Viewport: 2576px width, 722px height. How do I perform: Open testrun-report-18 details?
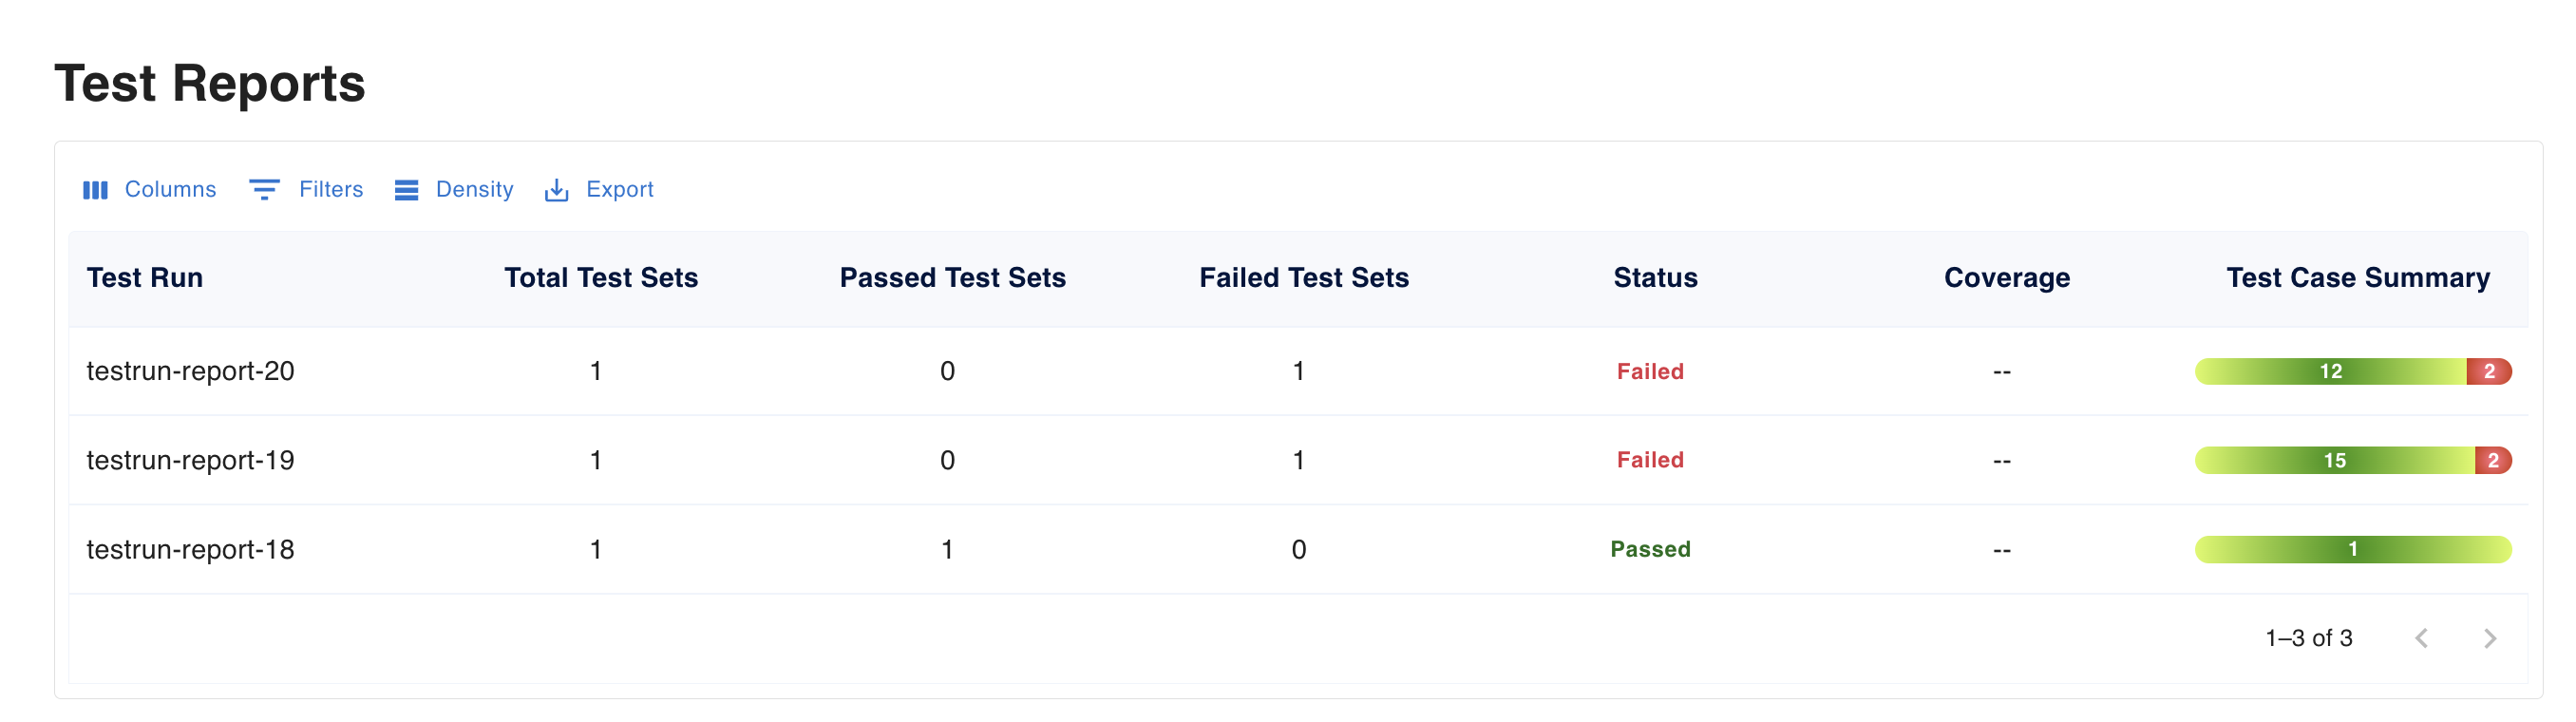(x=190, y=548)
